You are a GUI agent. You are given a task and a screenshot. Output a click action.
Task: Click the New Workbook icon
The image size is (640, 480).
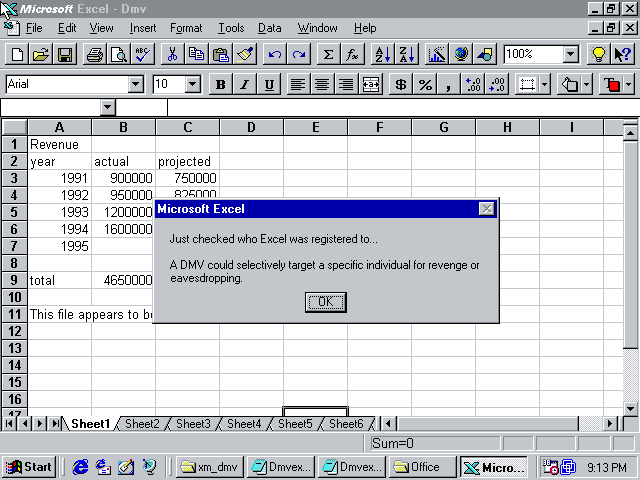pos(17,54)
